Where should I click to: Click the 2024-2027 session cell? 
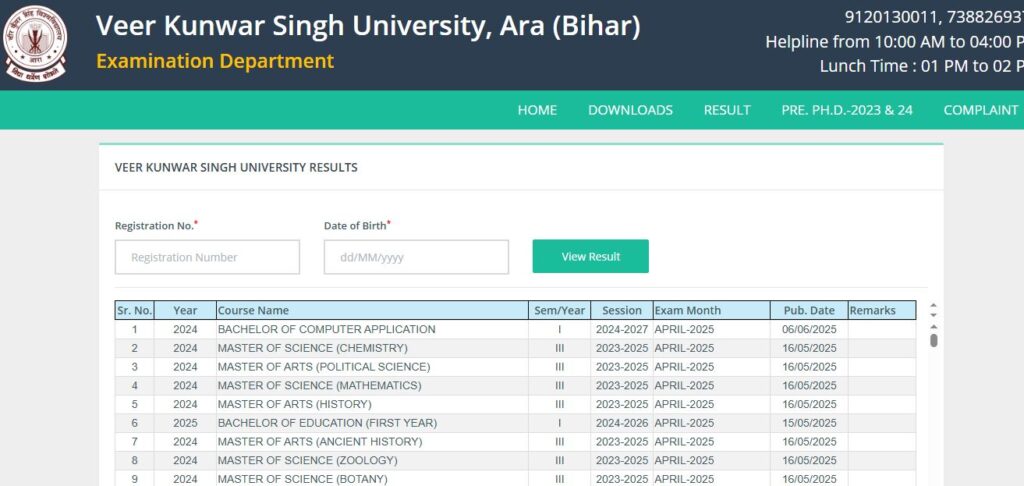tap(622, 329)
